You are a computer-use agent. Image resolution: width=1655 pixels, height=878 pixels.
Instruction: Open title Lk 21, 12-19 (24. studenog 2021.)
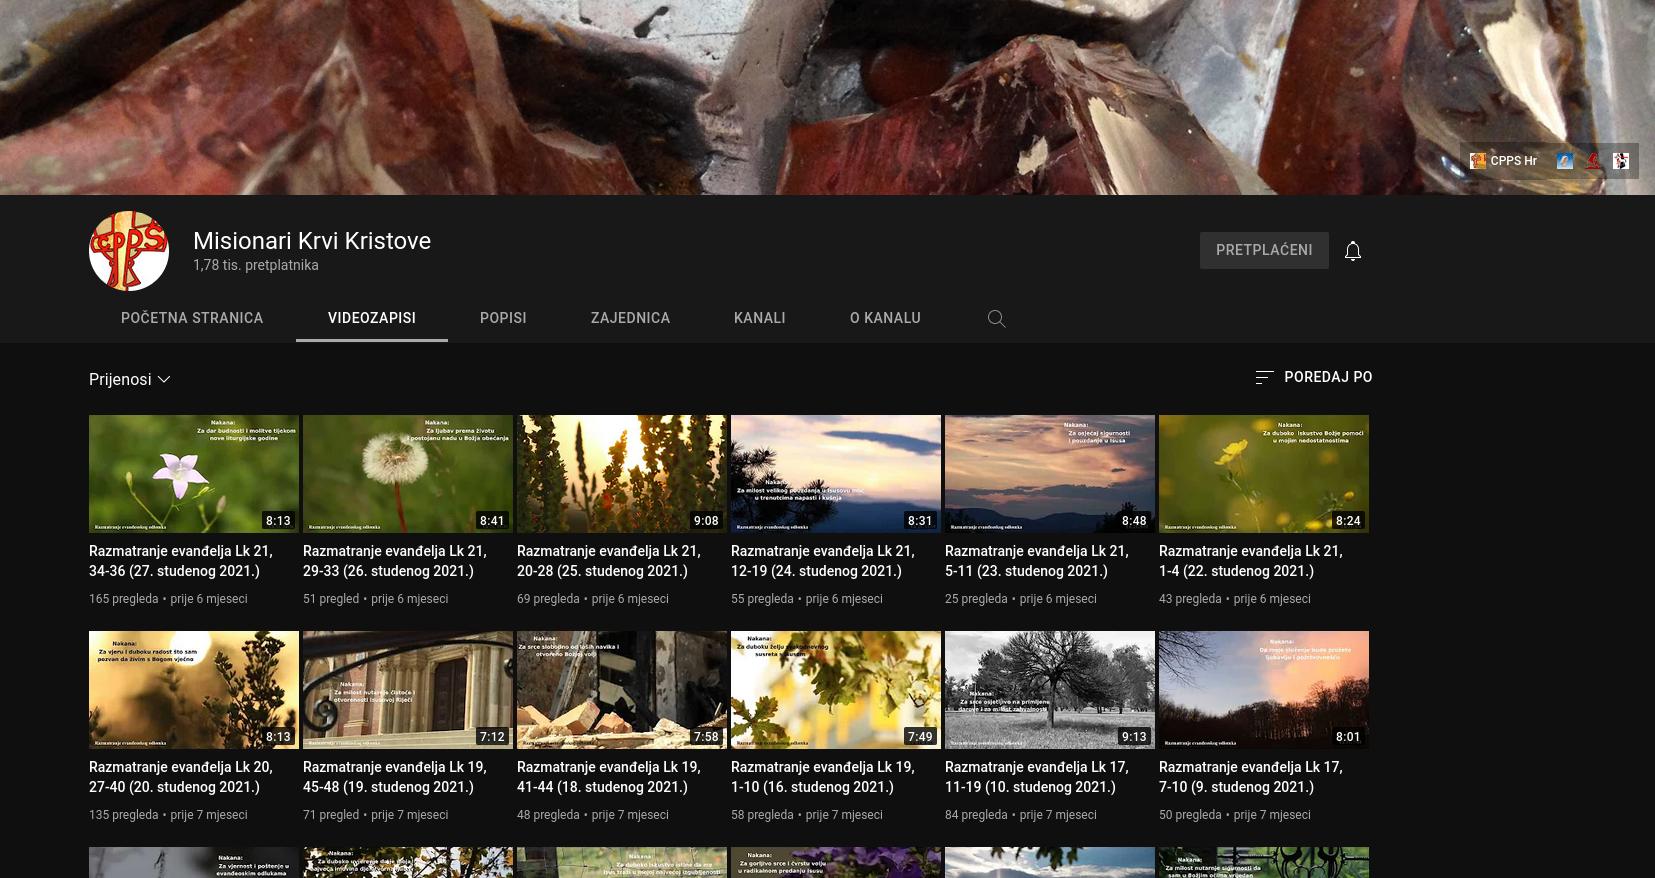click(x=823, y=561)
